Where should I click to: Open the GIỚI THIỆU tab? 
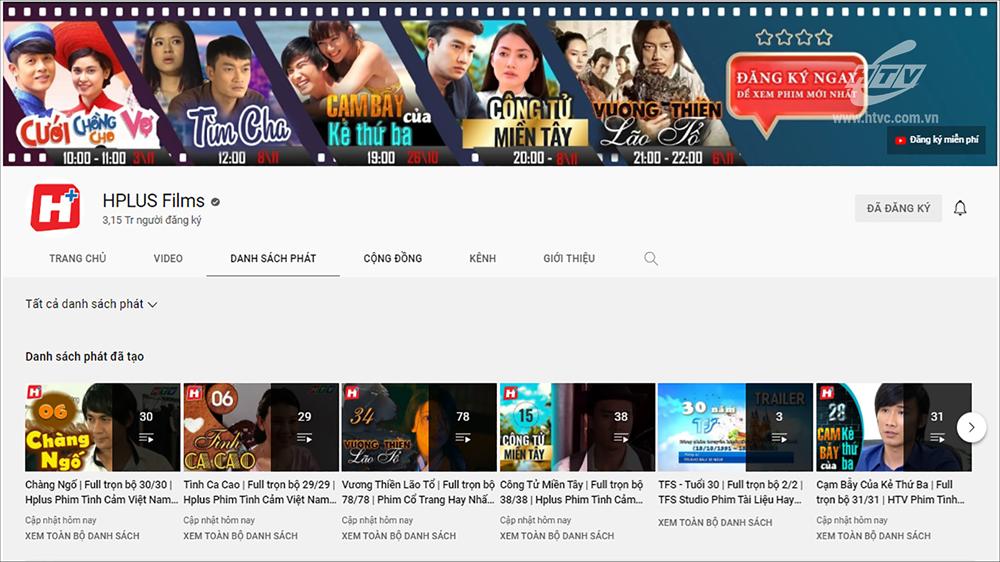click(569, 258)
